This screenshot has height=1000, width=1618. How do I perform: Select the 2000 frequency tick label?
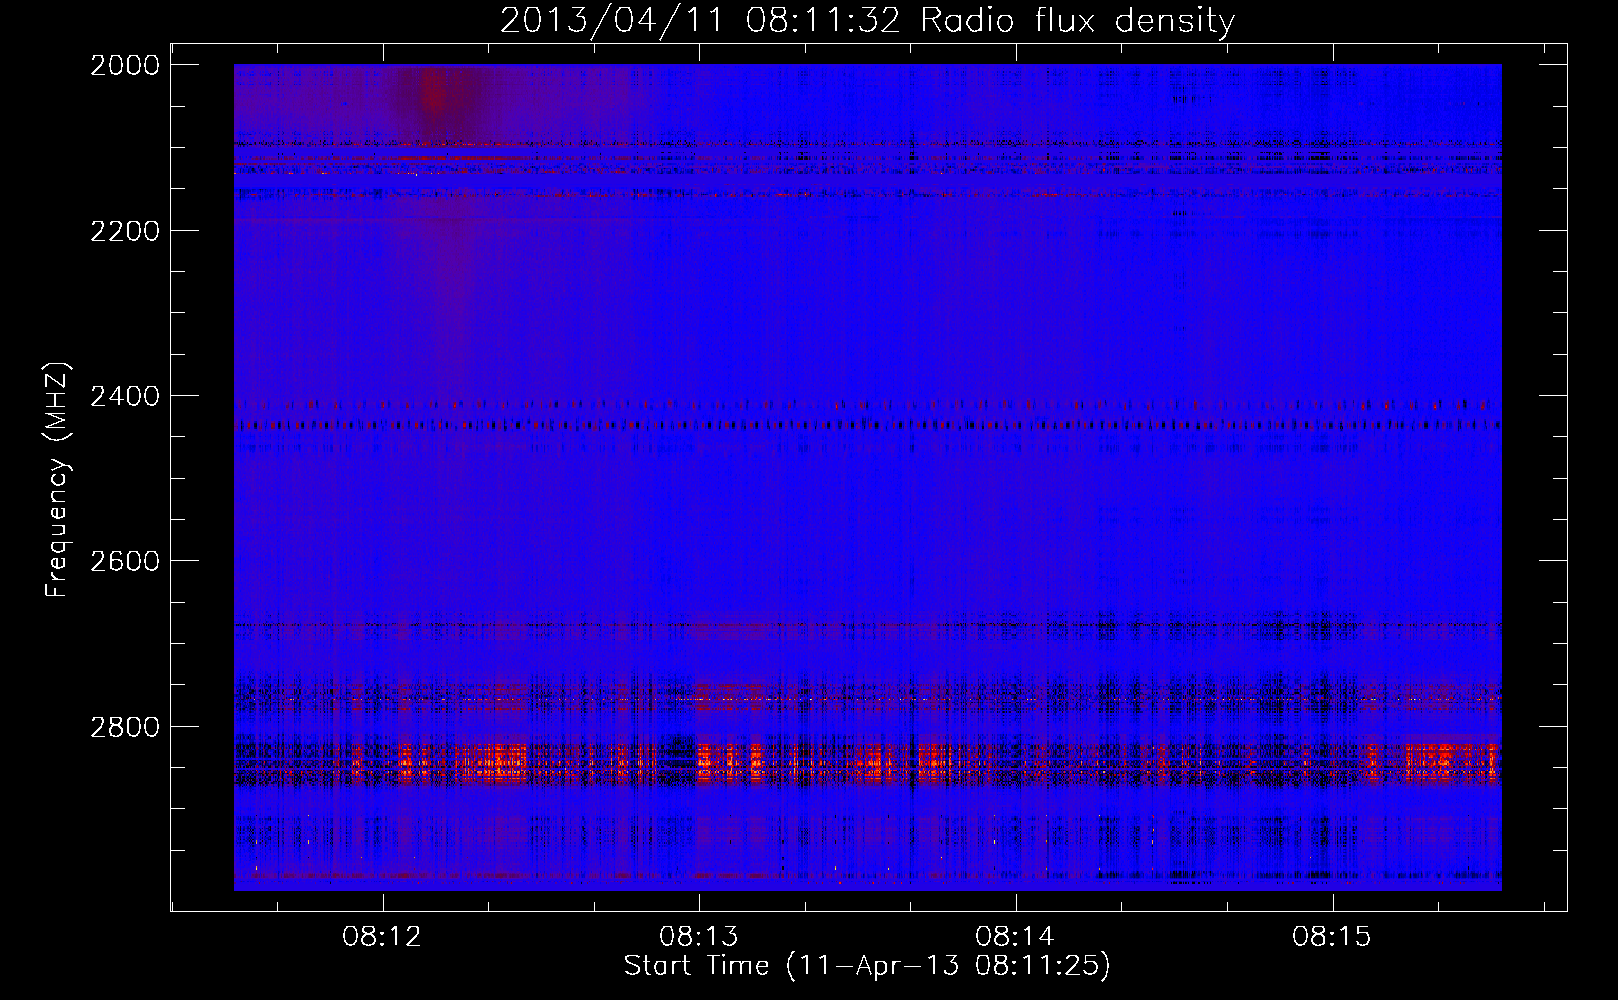tap(125, 65)
